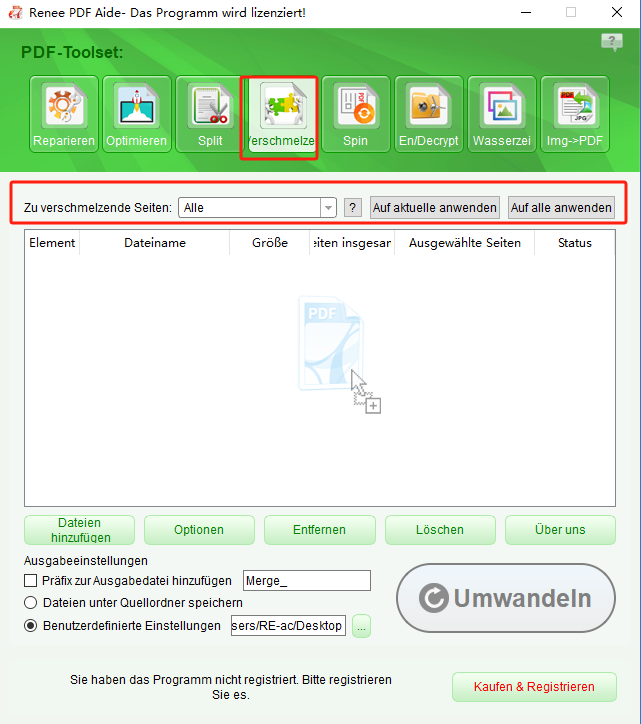This screenshot has height=724, width=641.
Task: Open help speech bubble icon
Action: click(612, 42)
